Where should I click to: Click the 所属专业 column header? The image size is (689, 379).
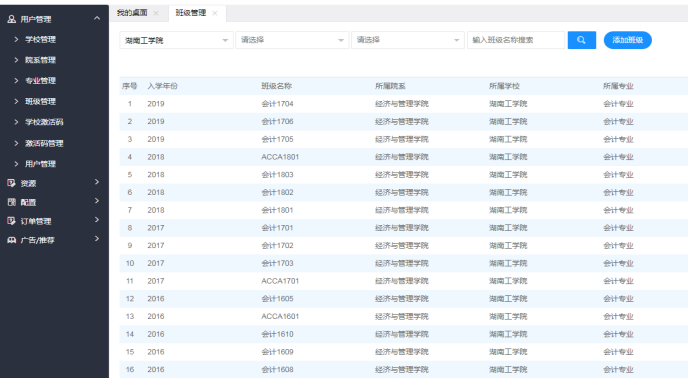[618, 86]
